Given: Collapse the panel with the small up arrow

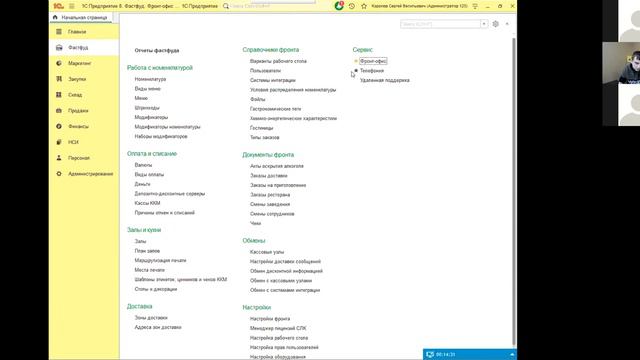Looking at the screenshot, I should pyautogui.click(x=507, y=24).
